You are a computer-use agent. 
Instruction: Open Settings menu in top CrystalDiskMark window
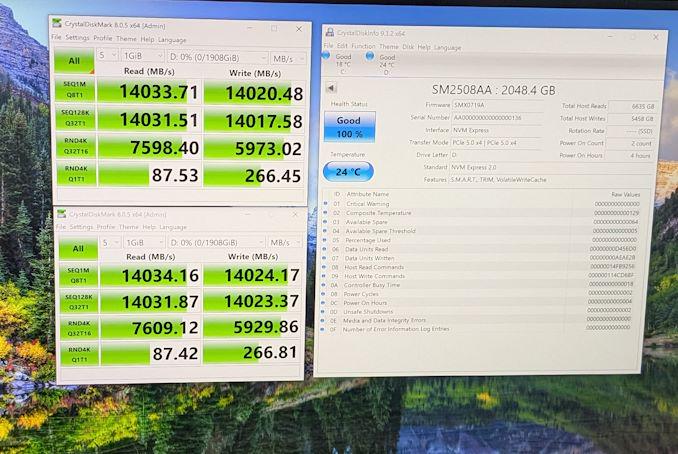[77, 39]
